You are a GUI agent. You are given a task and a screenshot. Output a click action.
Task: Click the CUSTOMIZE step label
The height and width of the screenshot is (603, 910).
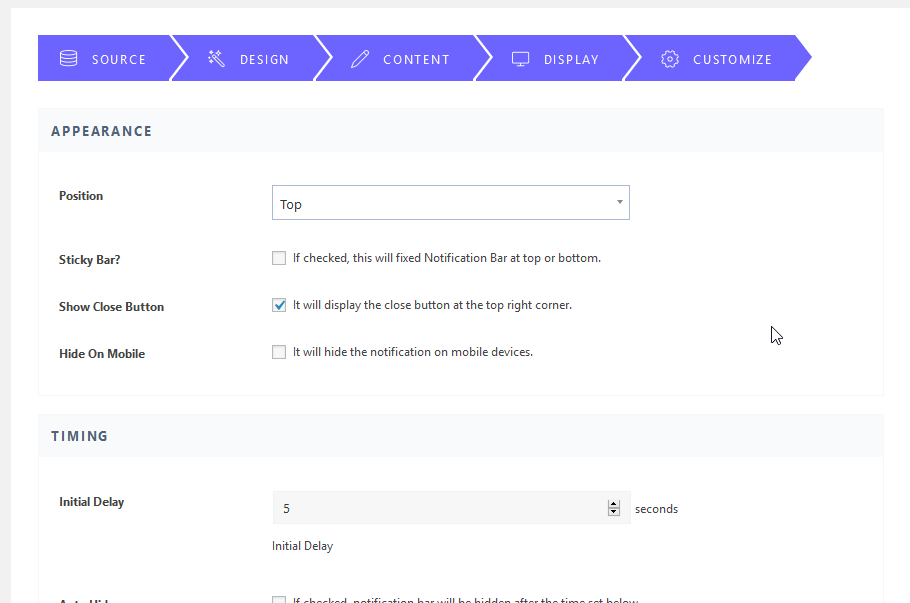click(x=732, y=59)
